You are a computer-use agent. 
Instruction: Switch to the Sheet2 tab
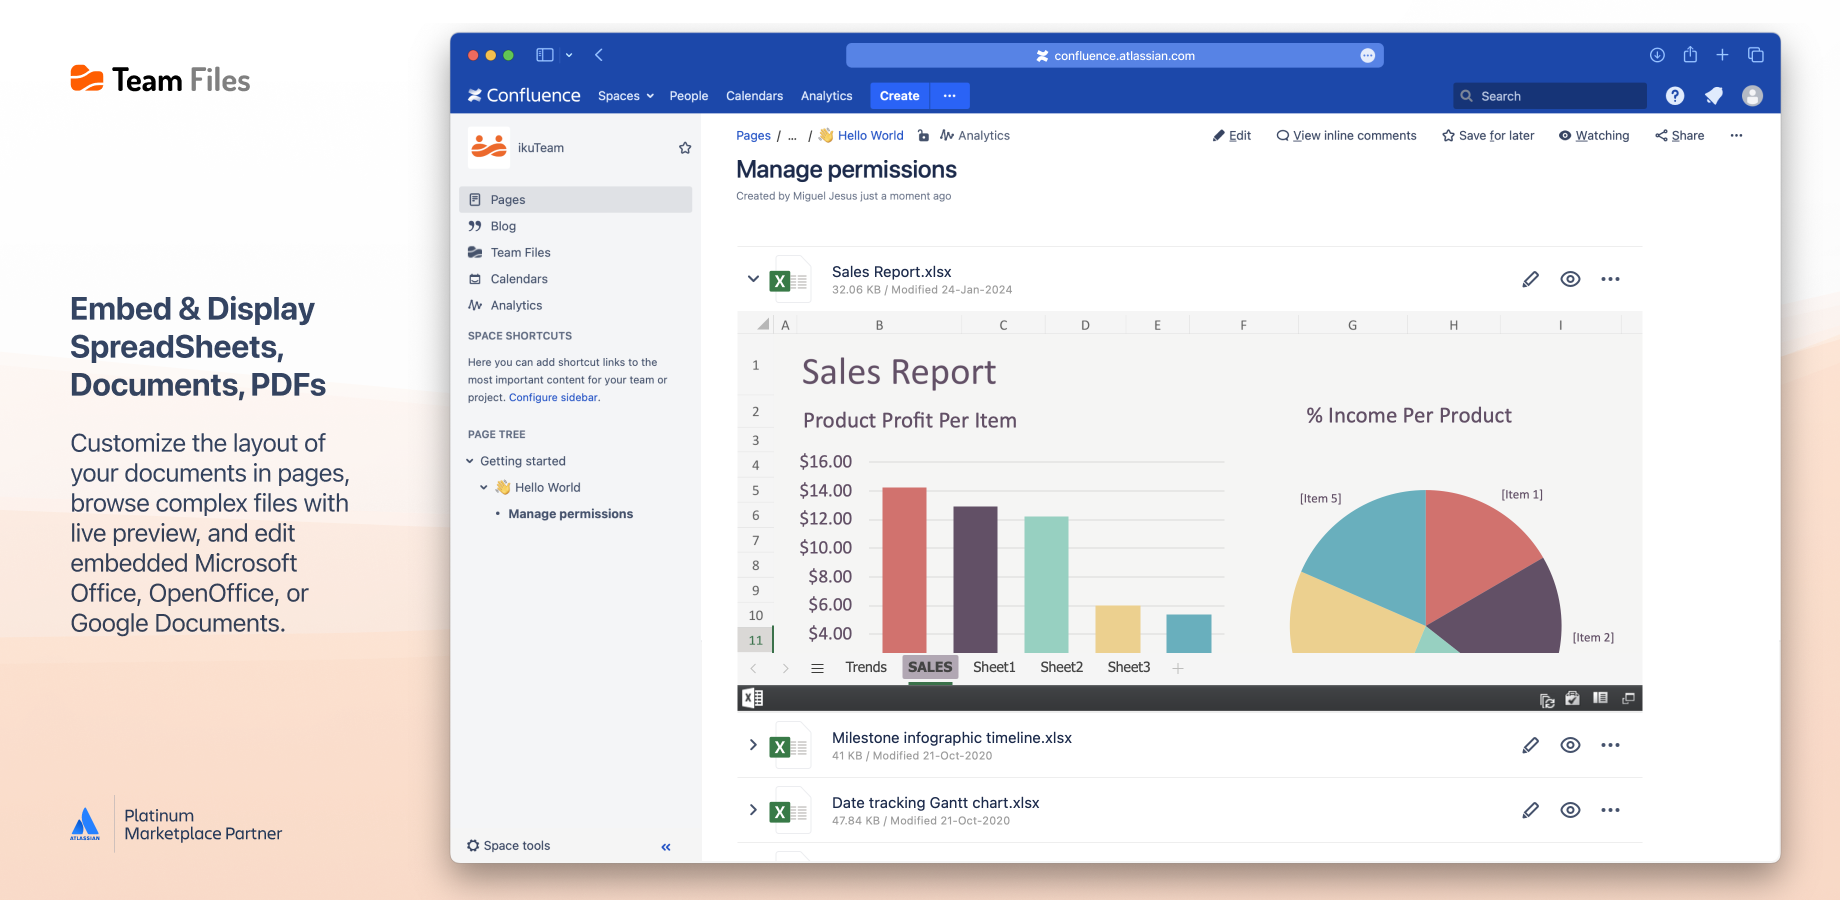click(1061, 667)
